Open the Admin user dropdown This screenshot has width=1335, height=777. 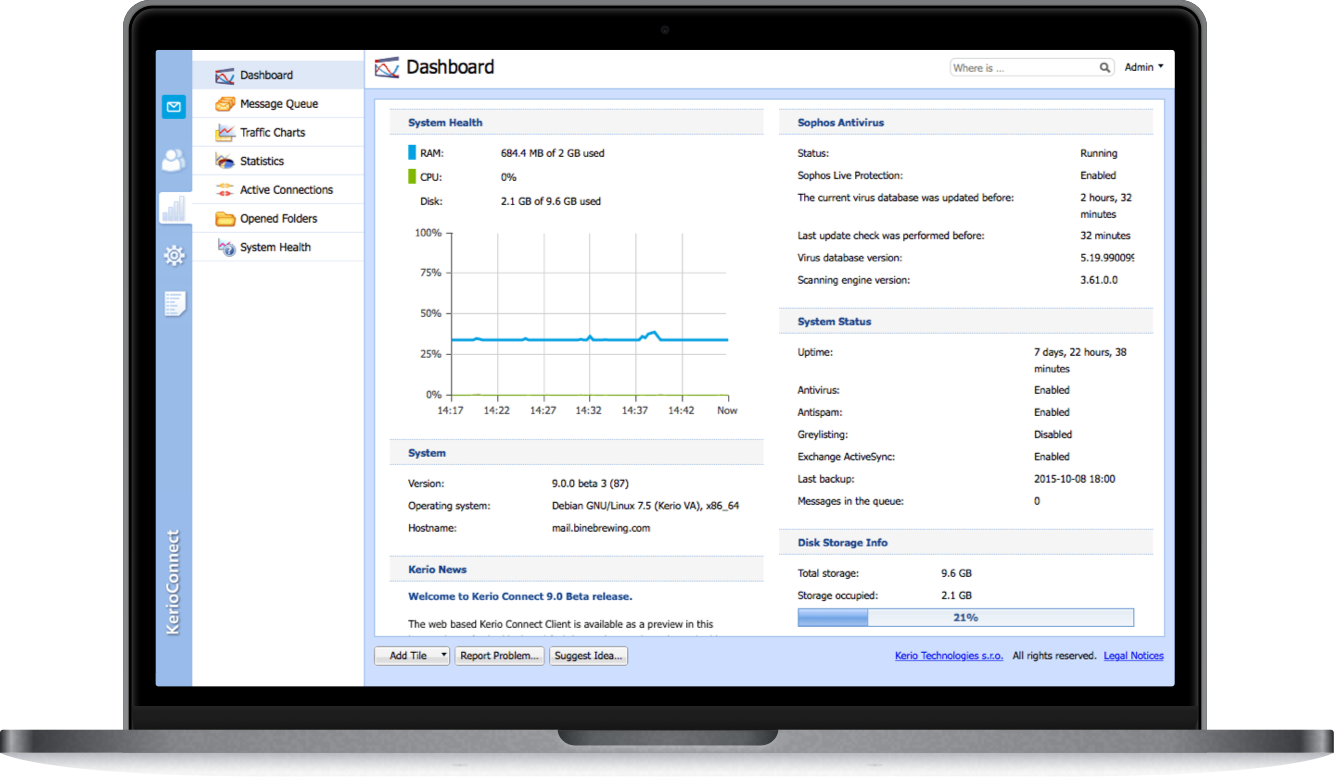pos(1144,67)
